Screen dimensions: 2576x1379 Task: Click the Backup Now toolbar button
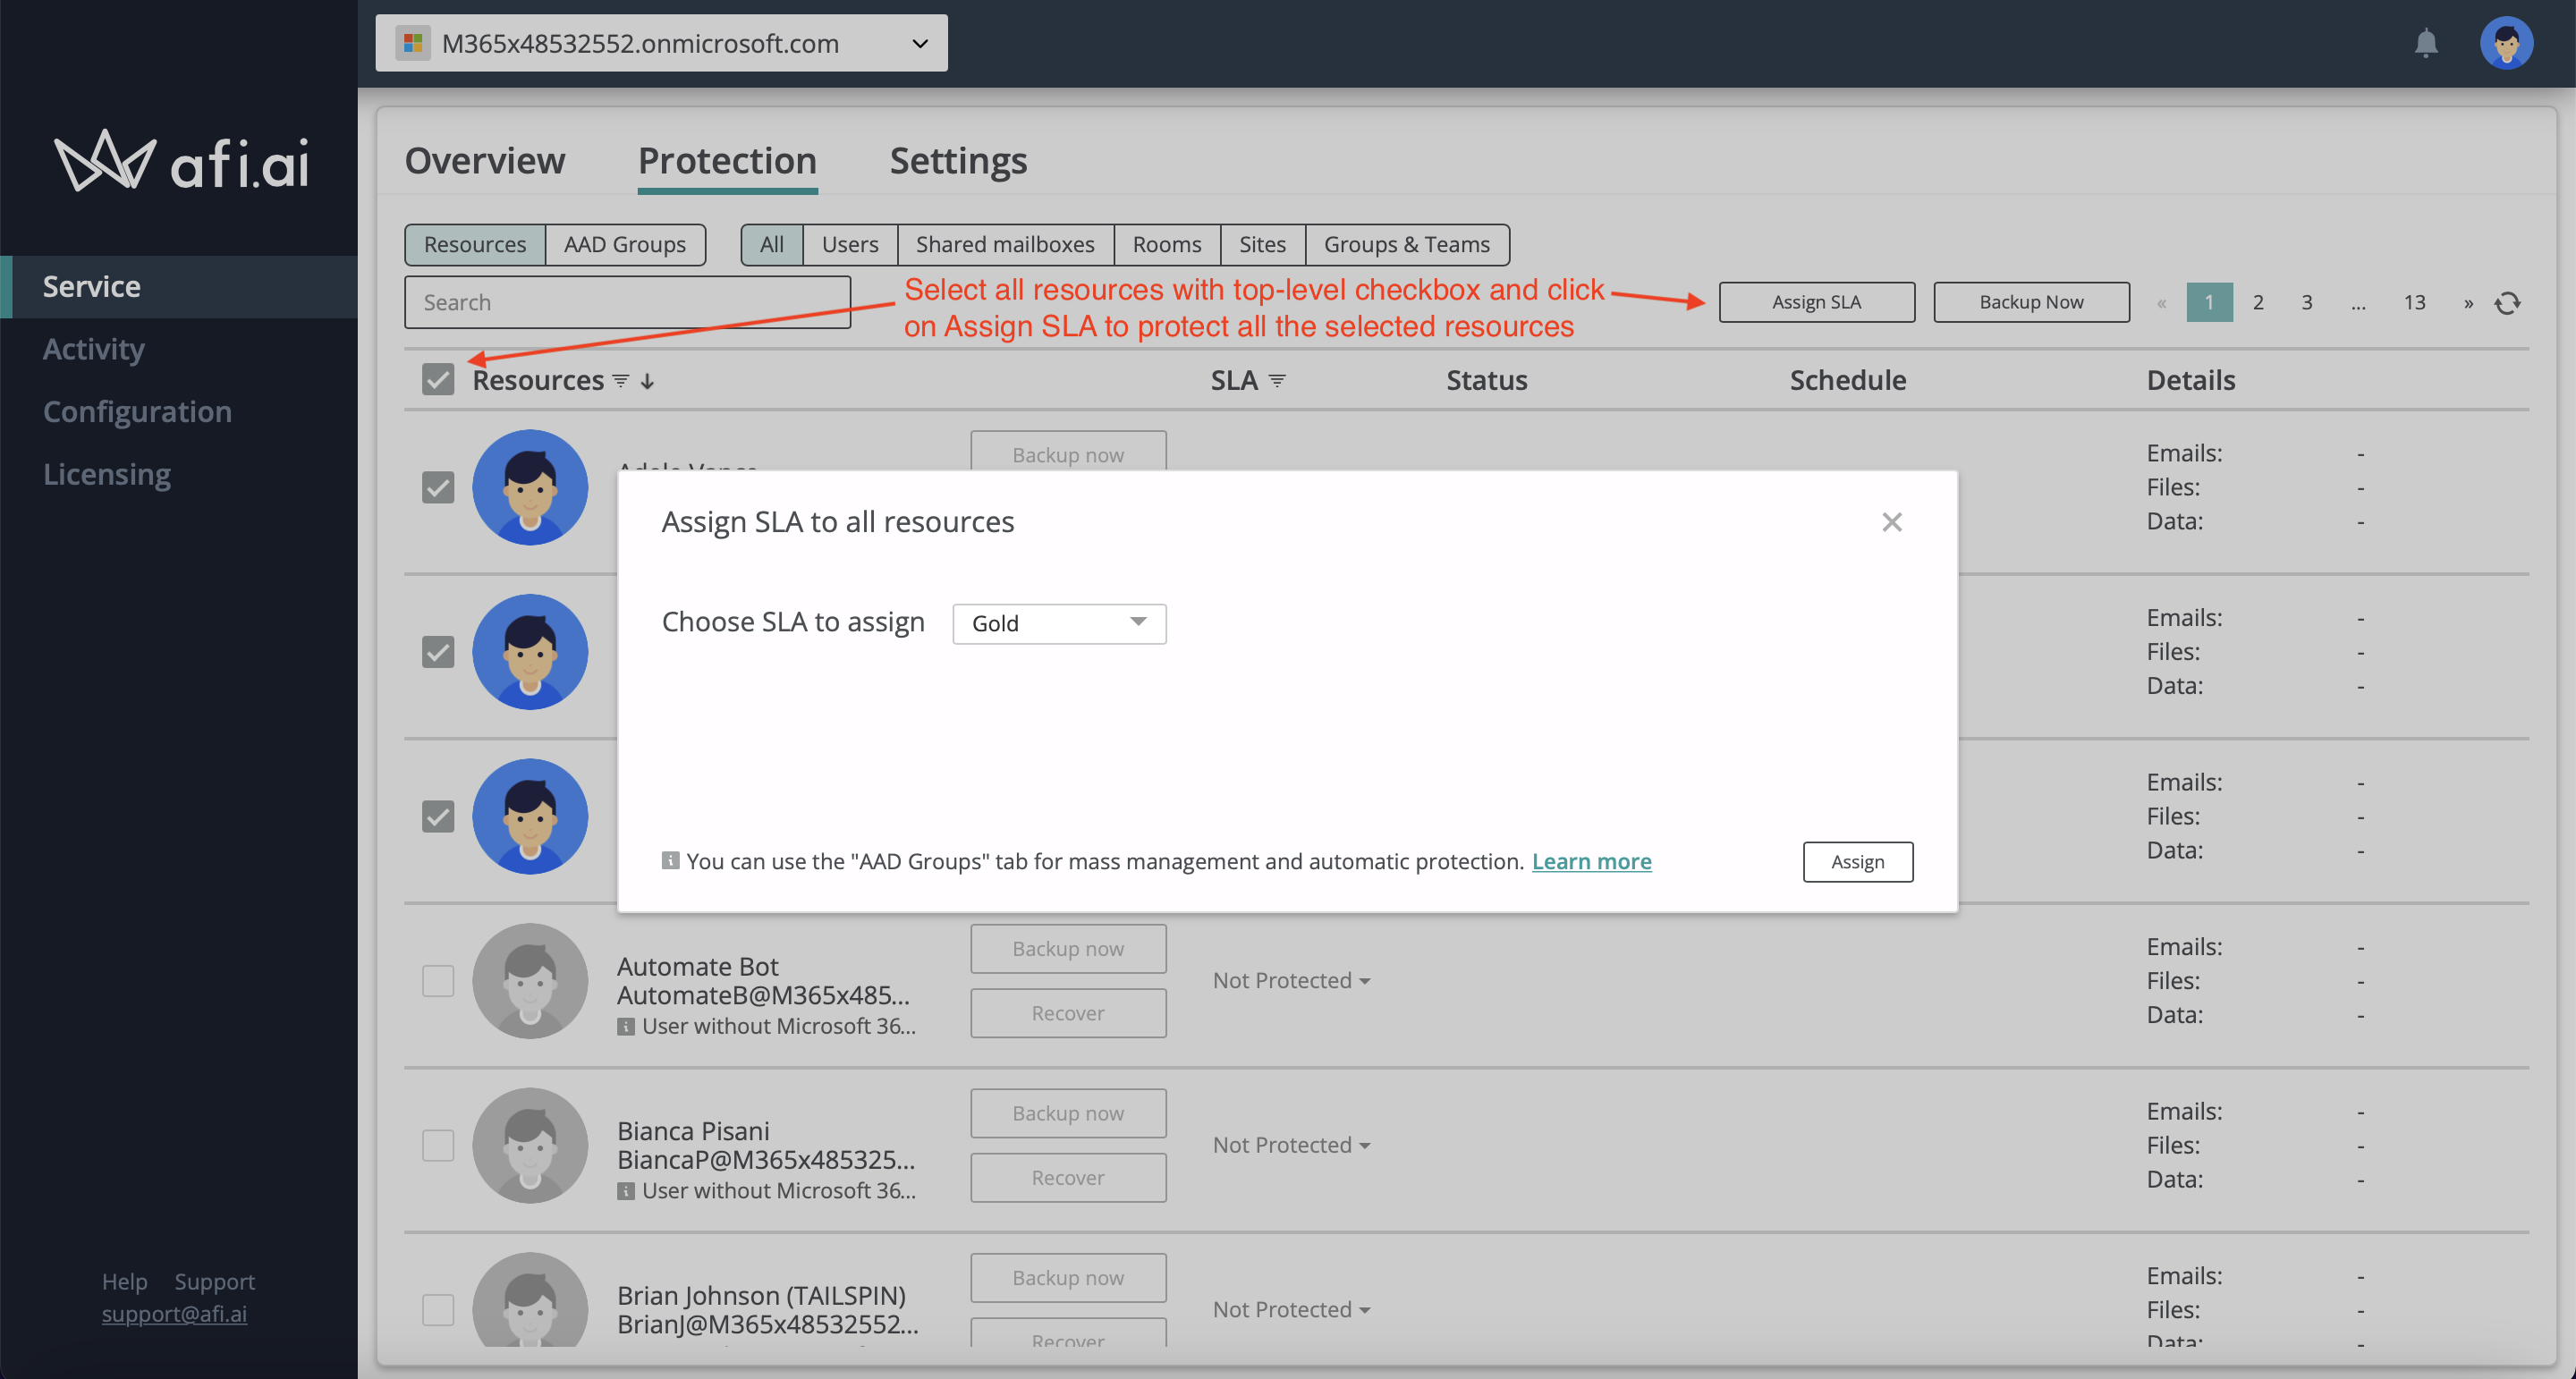coord(2032,303)
